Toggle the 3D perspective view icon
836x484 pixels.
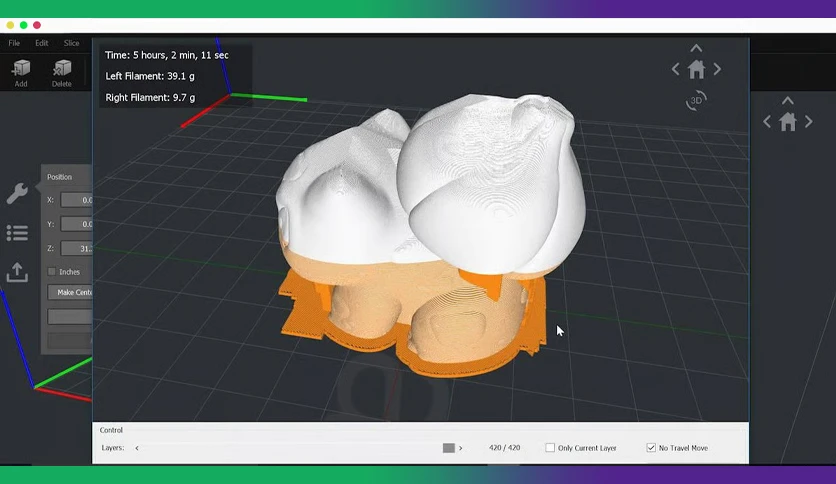(x=696, y=100)
